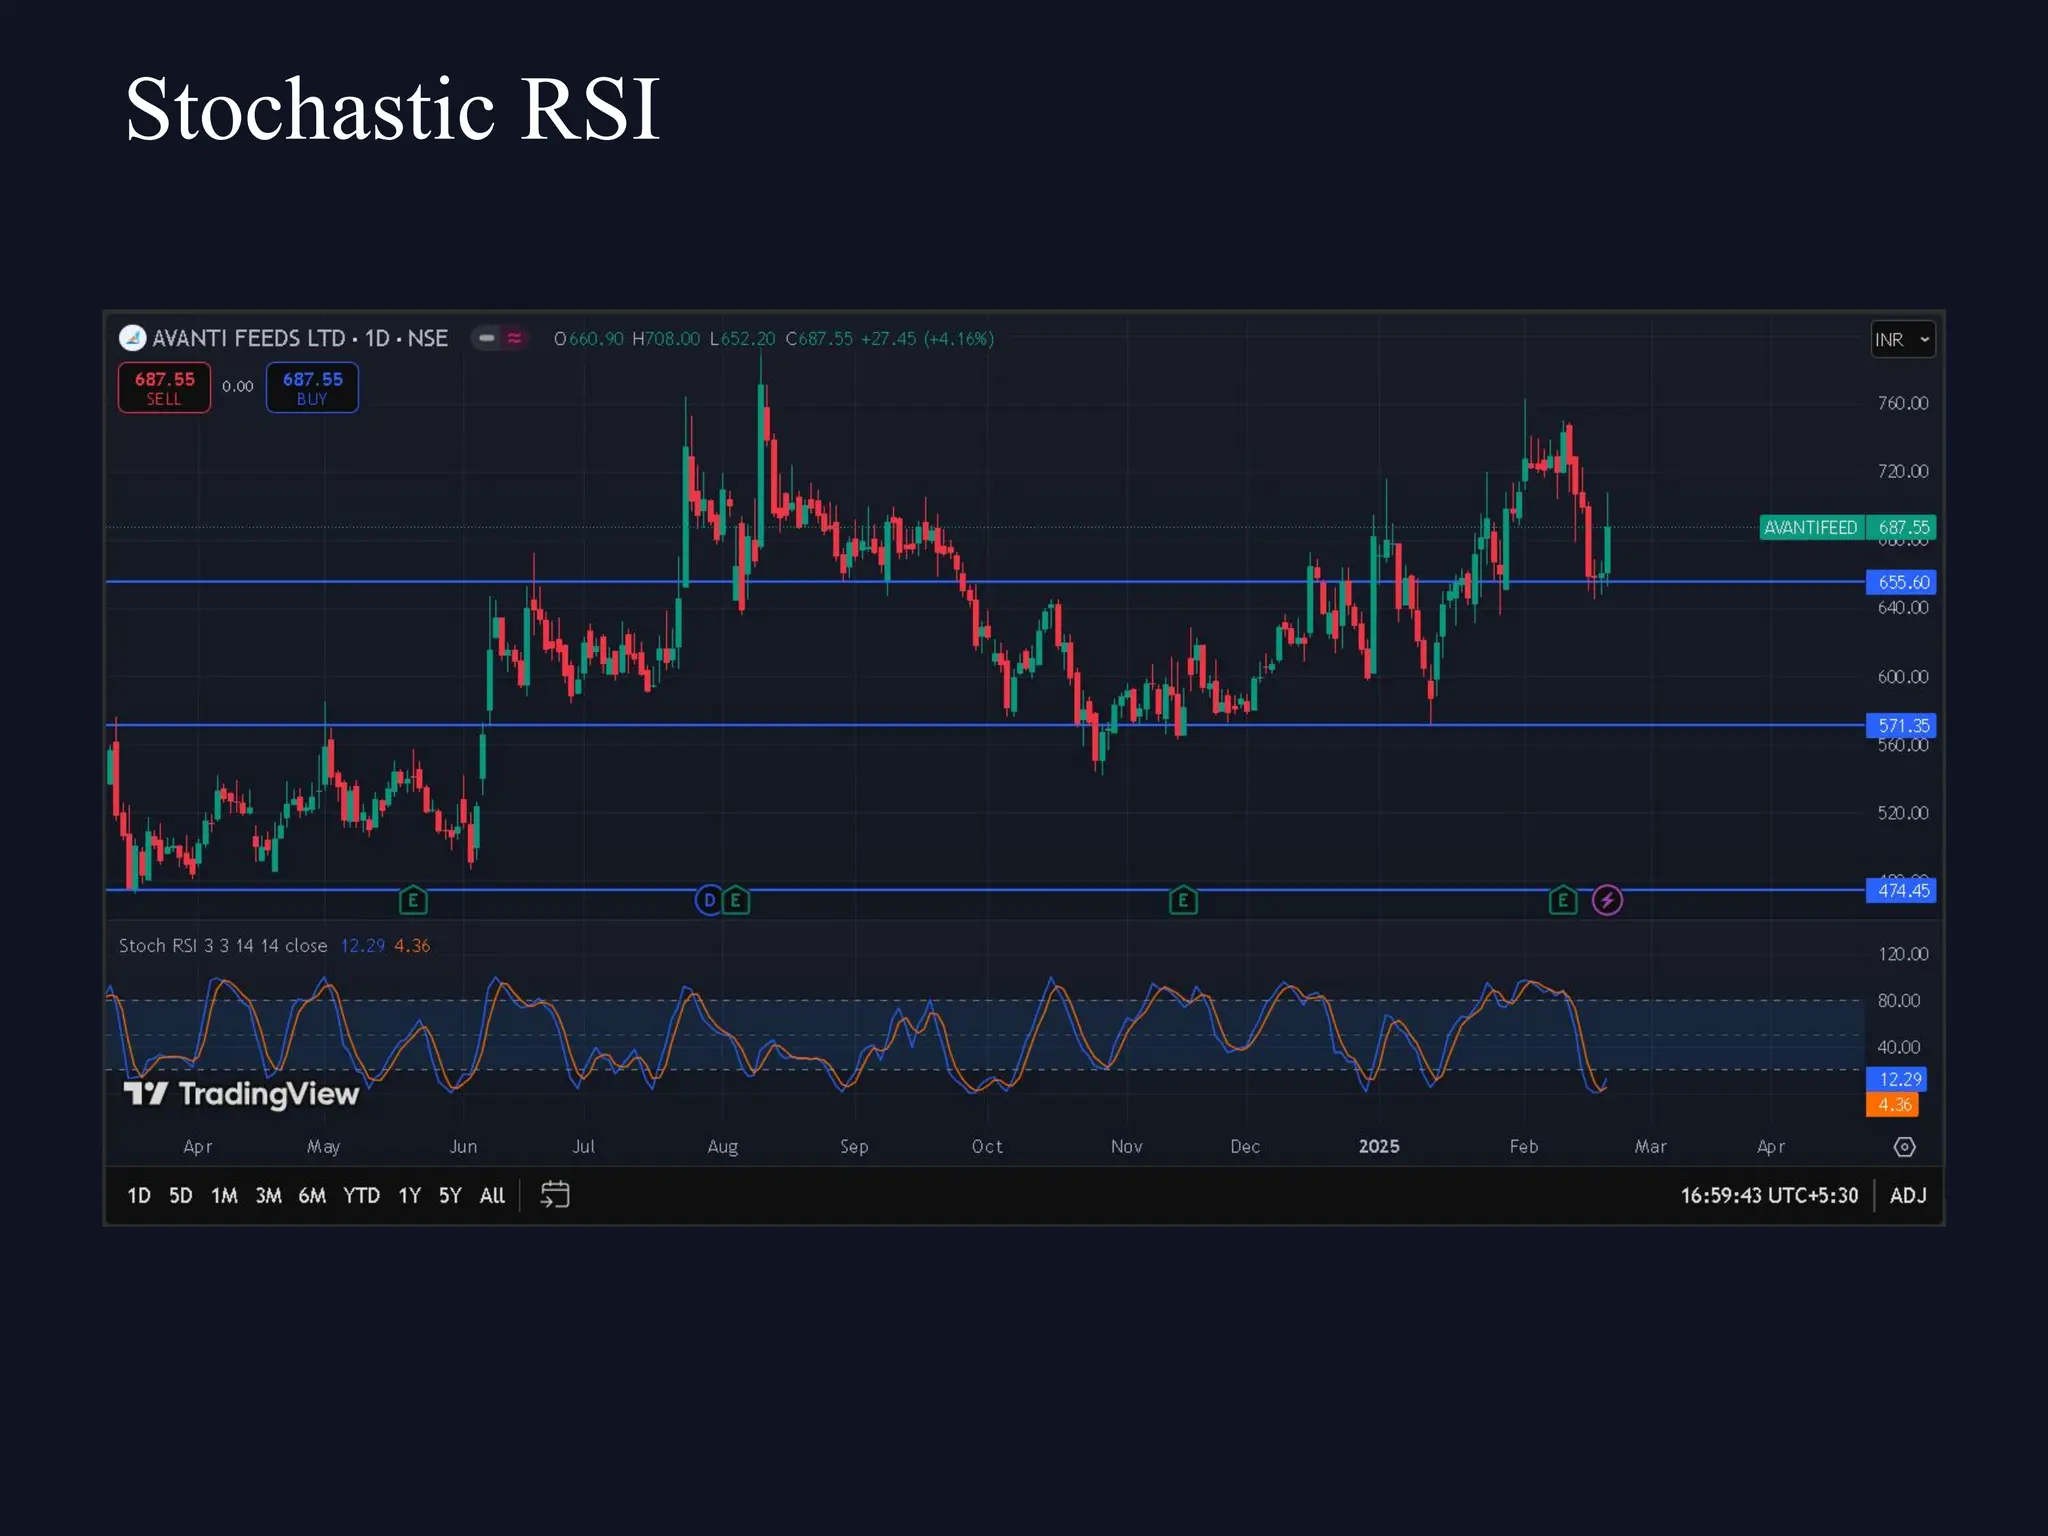This screenshot has width=2048, height=1536.
Task: Click the 655.60 horizontal line price label
Action: [1902, 582]
